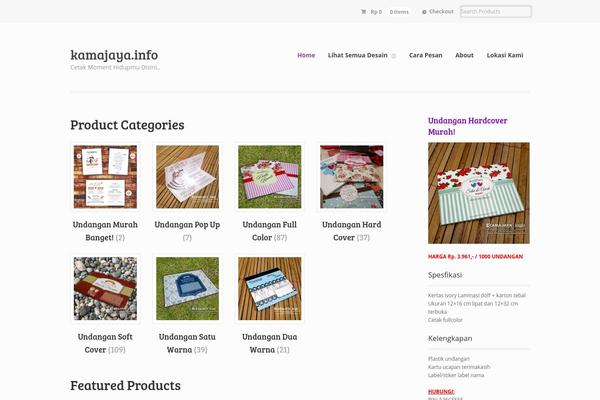Focus the Search Products field

tap(496, 11)
